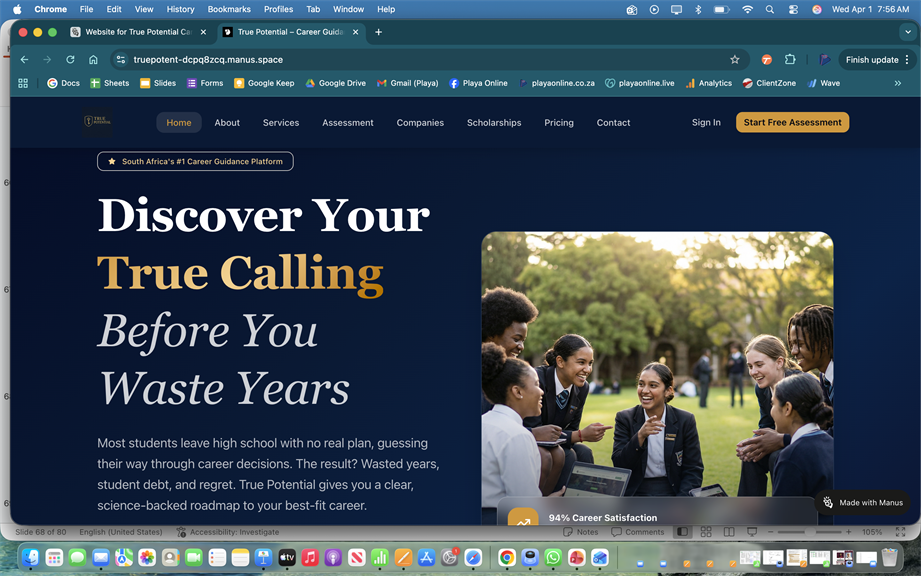Select the True Potential – Career Guide tab

[x=291, y=32]
